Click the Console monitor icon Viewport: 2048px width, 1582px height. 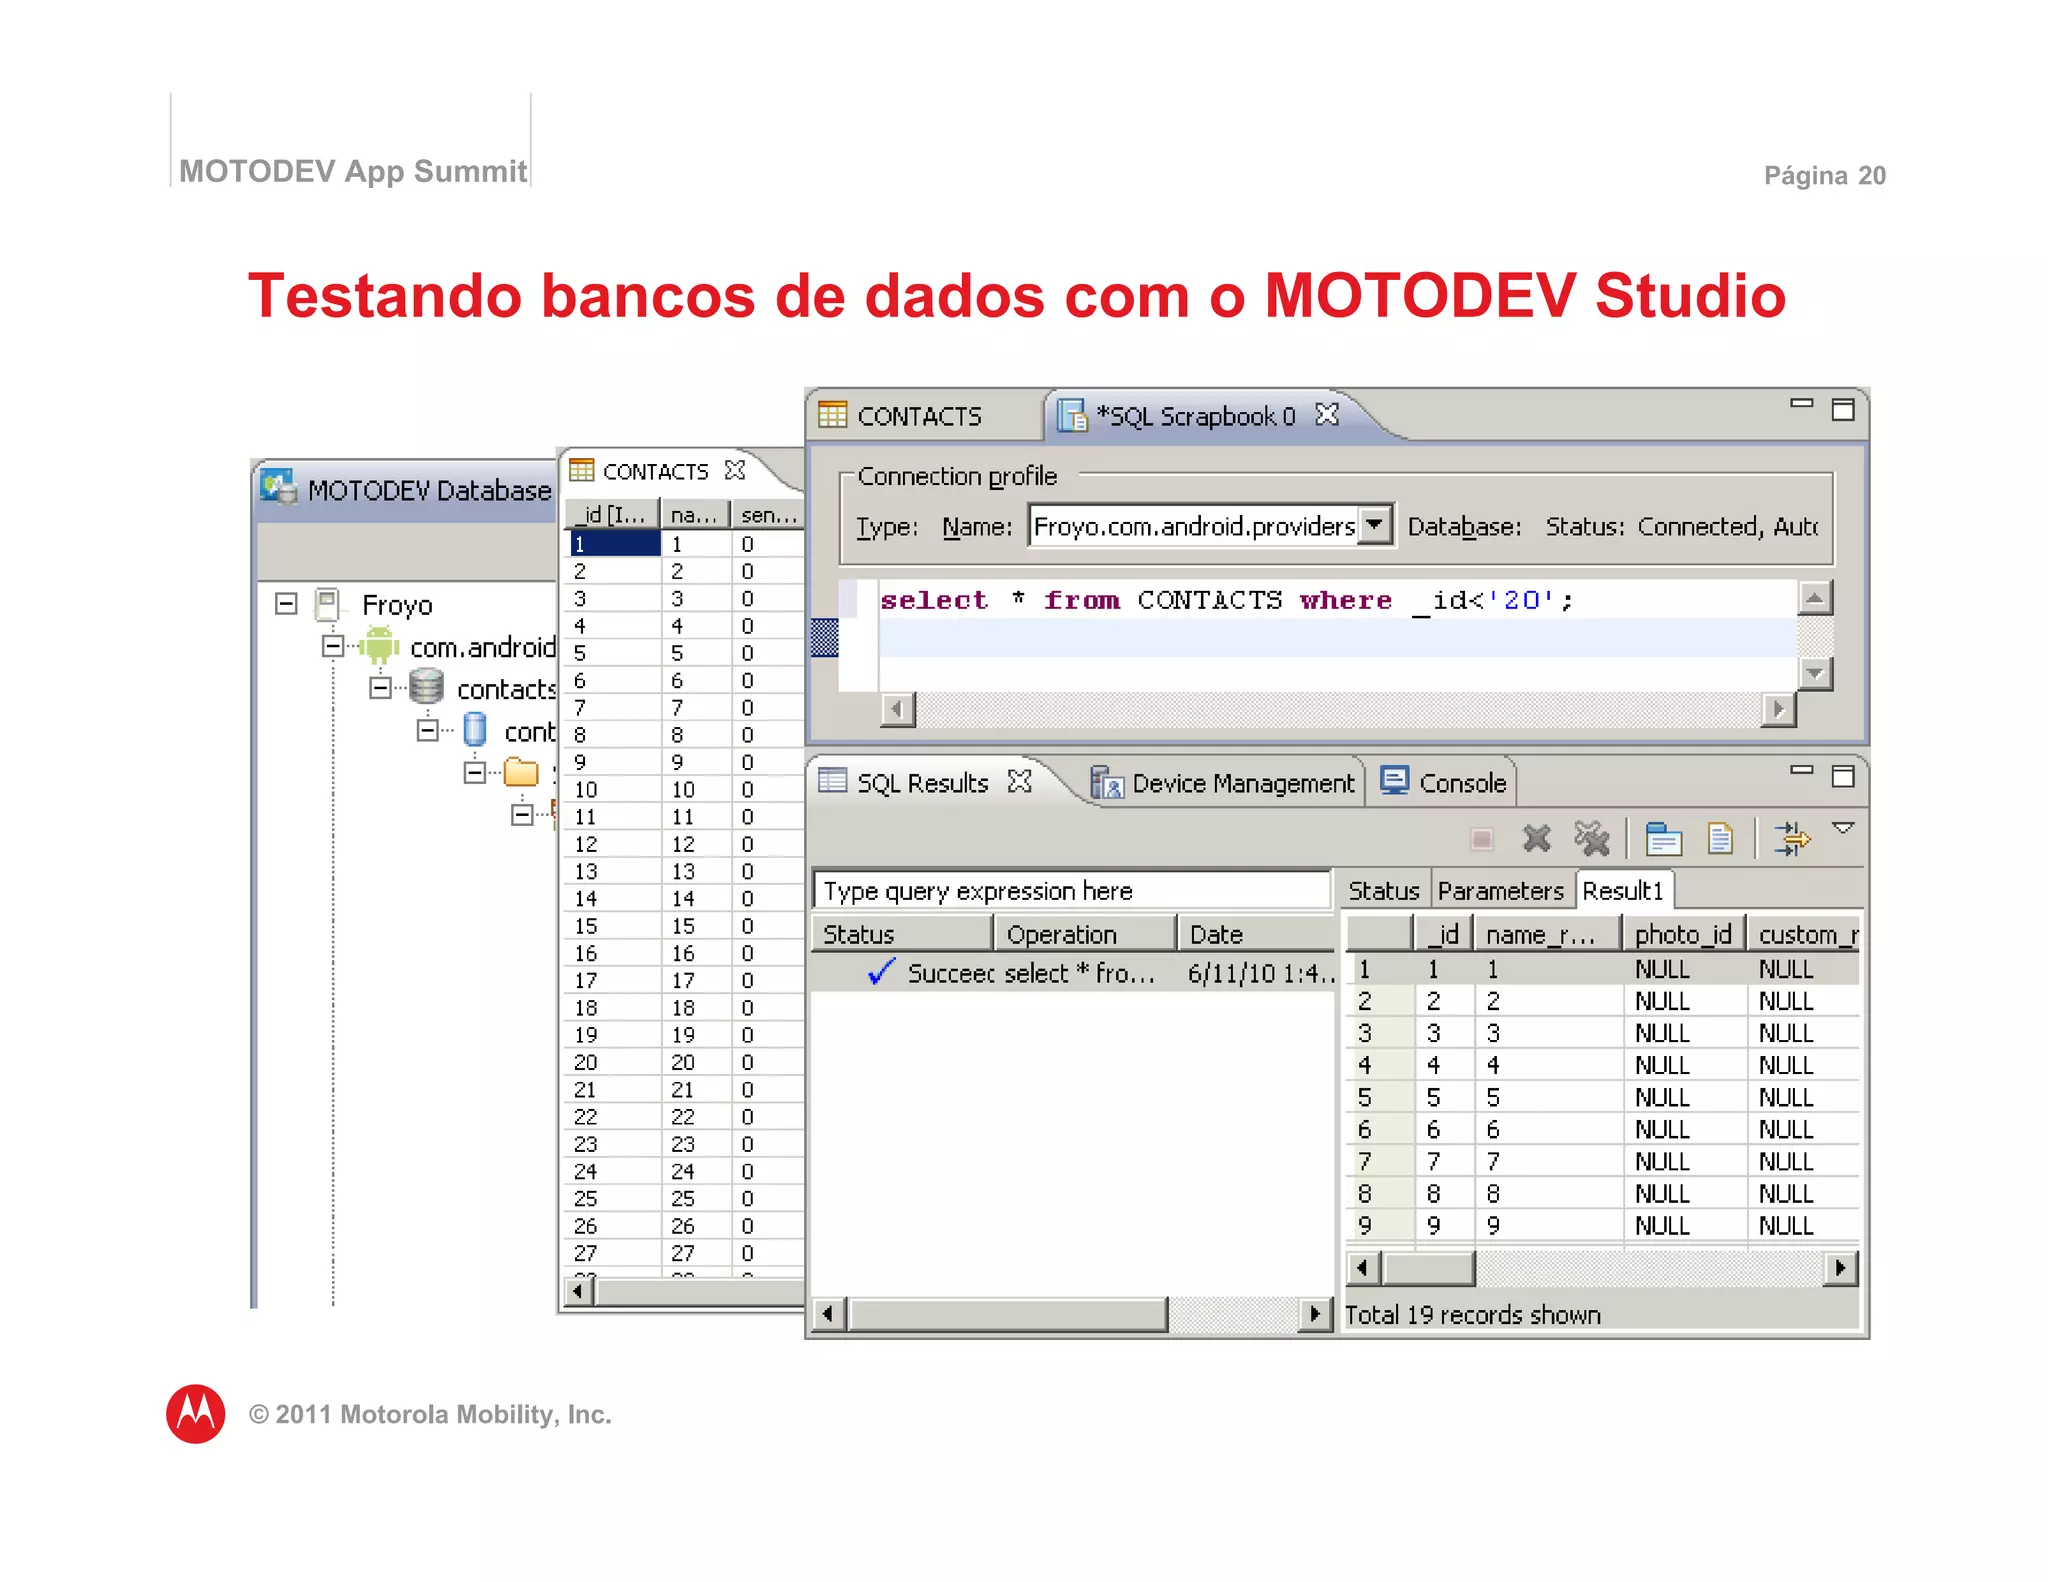pyautogui.click(x=1394, y=781)
